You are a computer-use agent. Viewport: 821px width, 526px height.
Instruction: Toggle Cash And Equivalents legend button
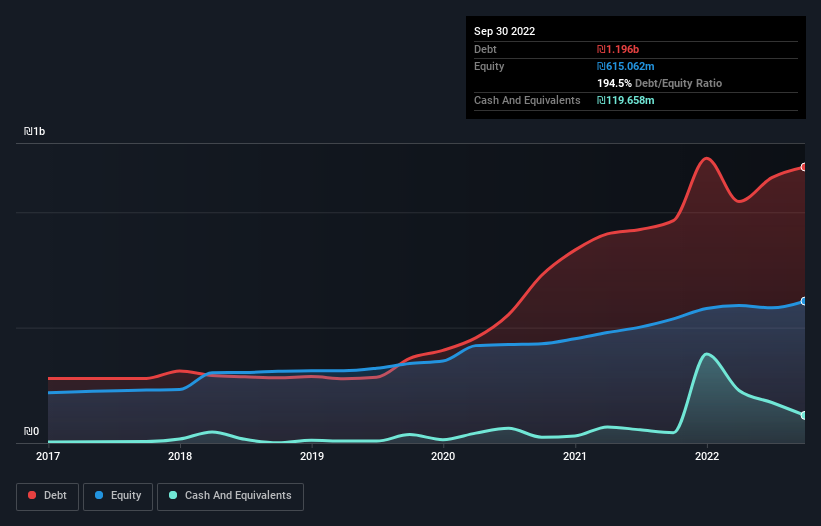click(230, 496)
